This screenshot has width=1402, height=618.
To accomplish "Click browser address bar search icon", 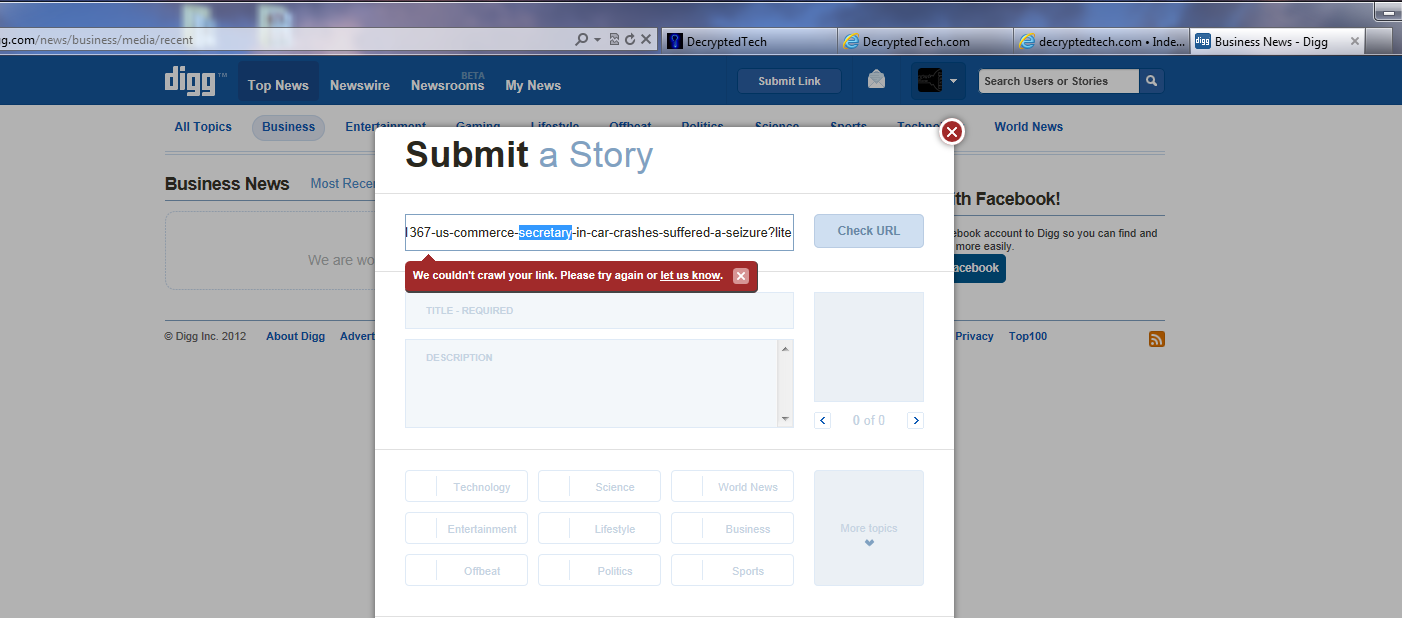I will 582,40.
